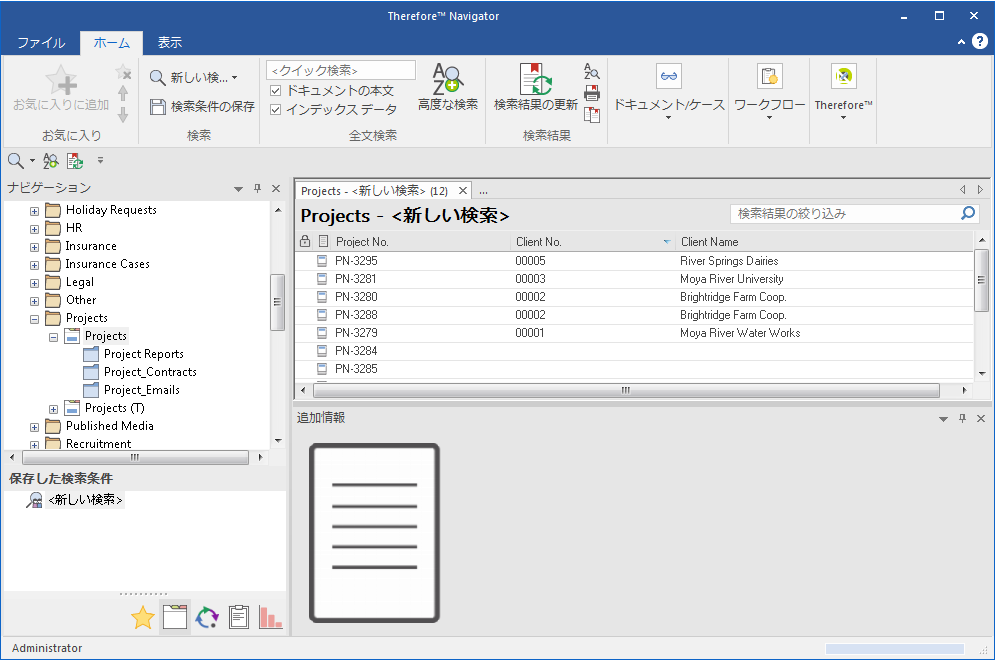Open help via the question mark icon

(980, 41)
